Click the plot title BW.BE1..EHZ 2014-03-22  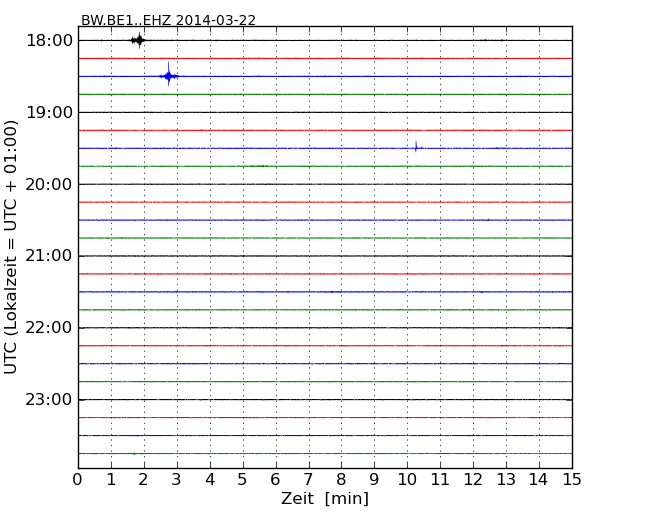click(x=168, y=20)
